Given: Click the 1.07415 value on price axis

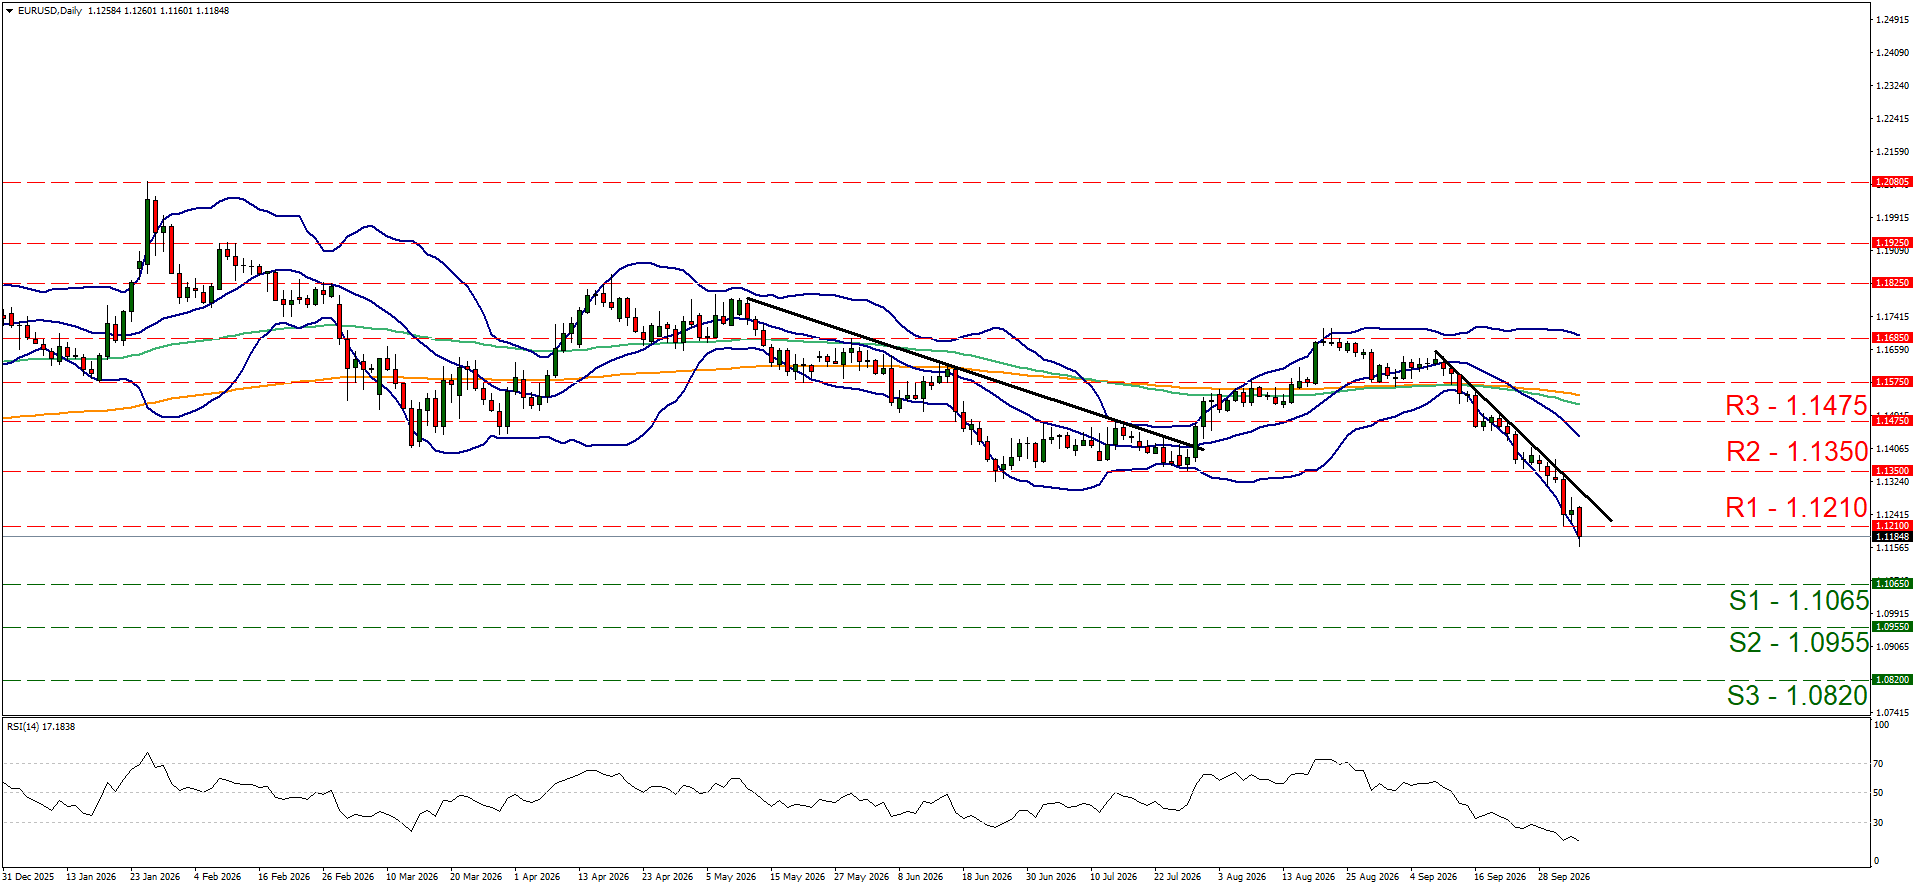Looking at the screenshot, I should pos(1893,712).
